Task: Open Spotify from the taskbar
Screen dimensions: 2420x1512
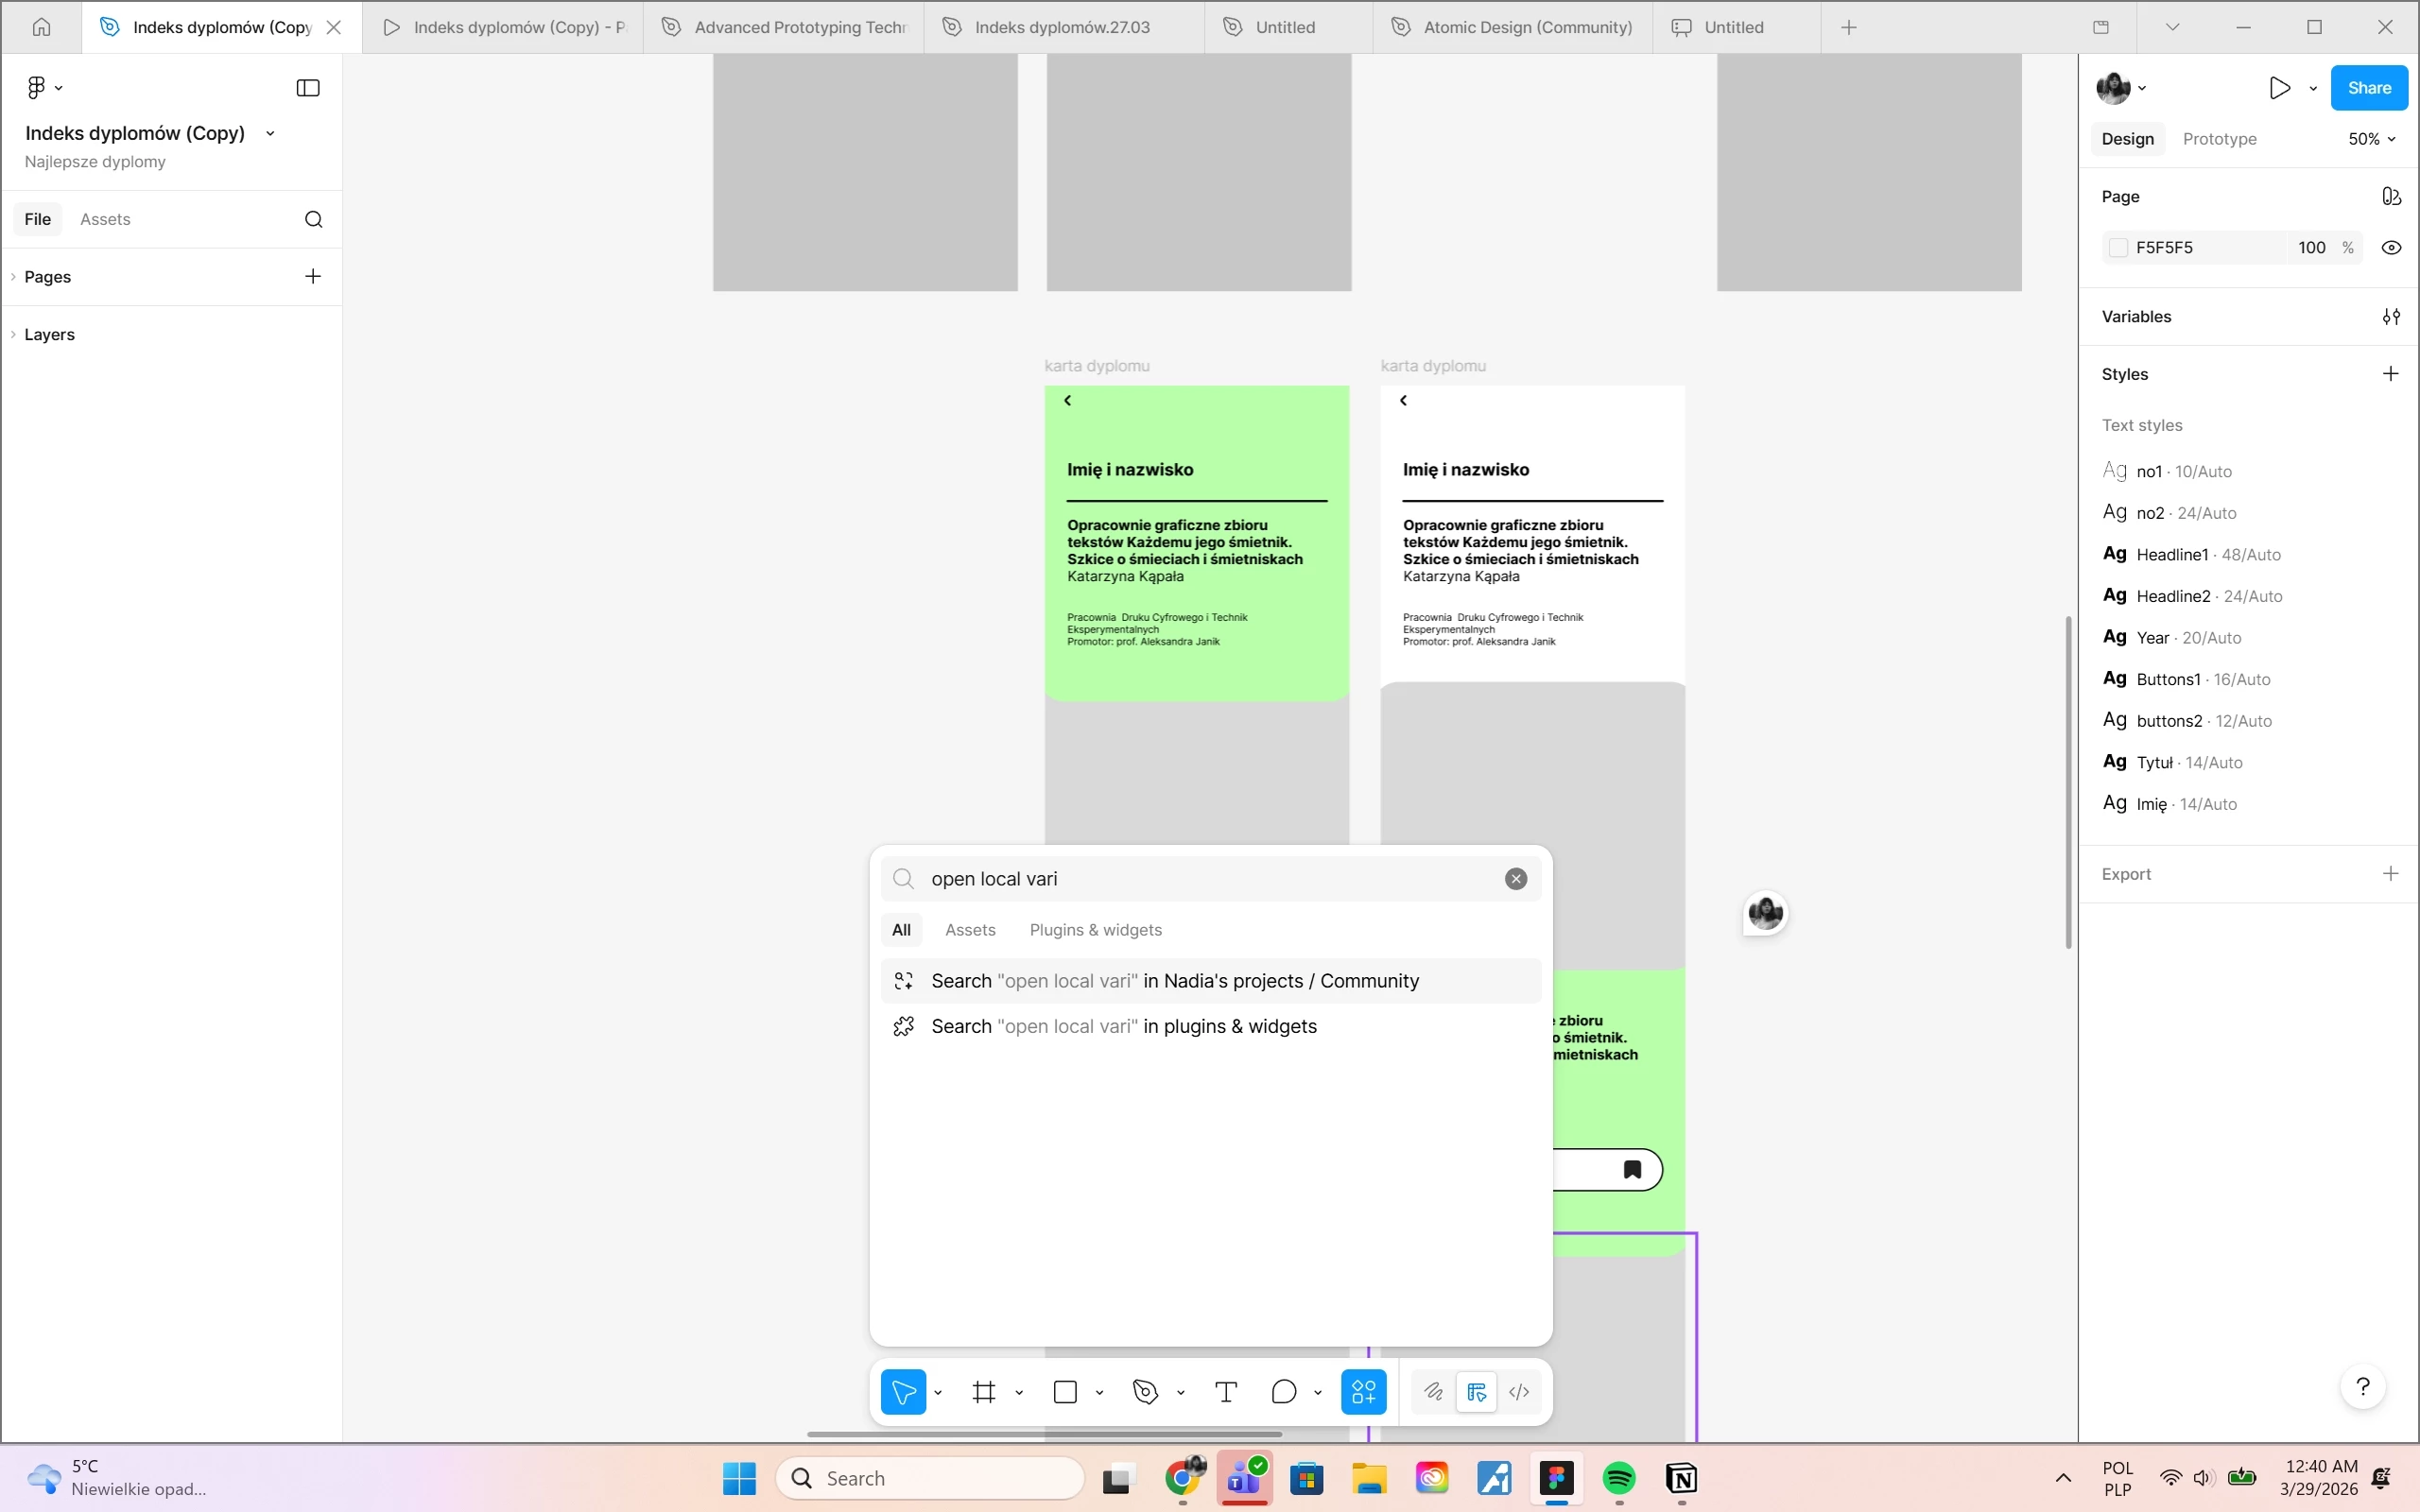Action: click(x=1619, y=1478)
